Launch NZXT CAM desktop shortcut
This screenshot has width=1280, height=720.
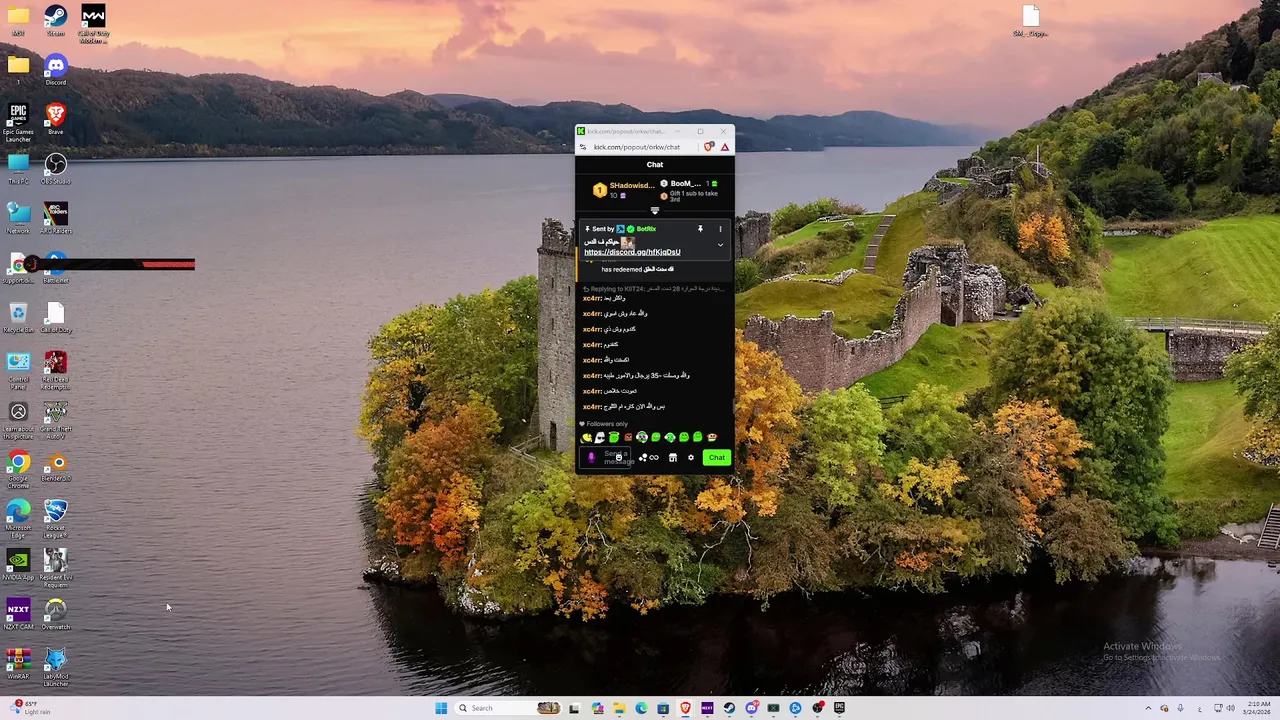tap(18, 614)
